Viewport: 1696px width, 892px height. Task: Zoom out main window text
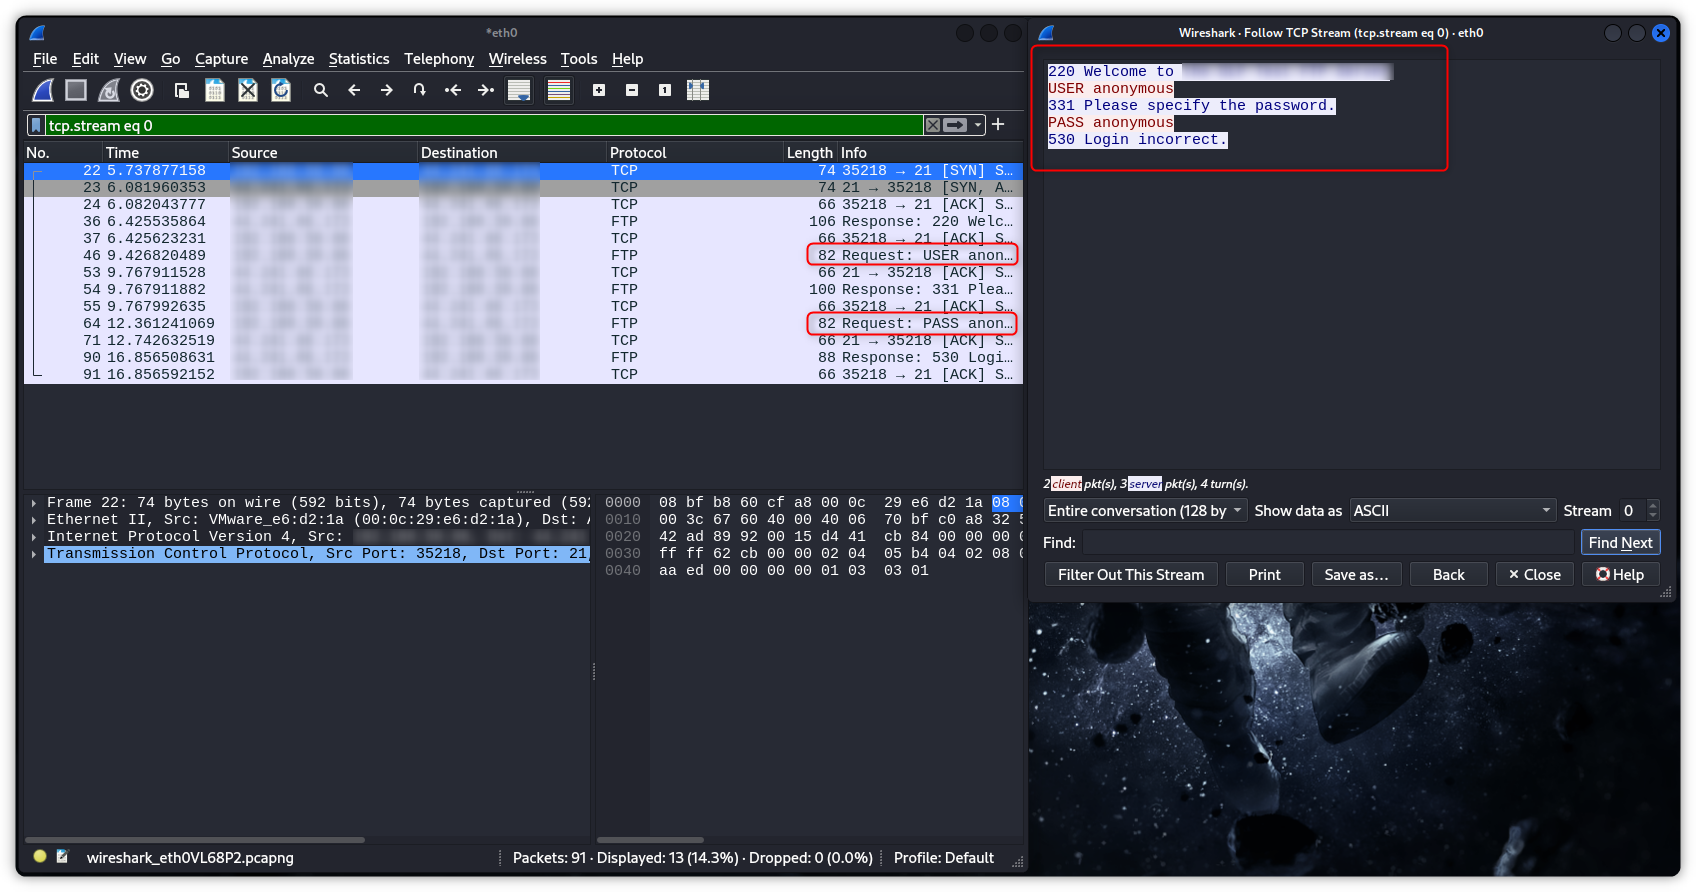coord(632,90)
